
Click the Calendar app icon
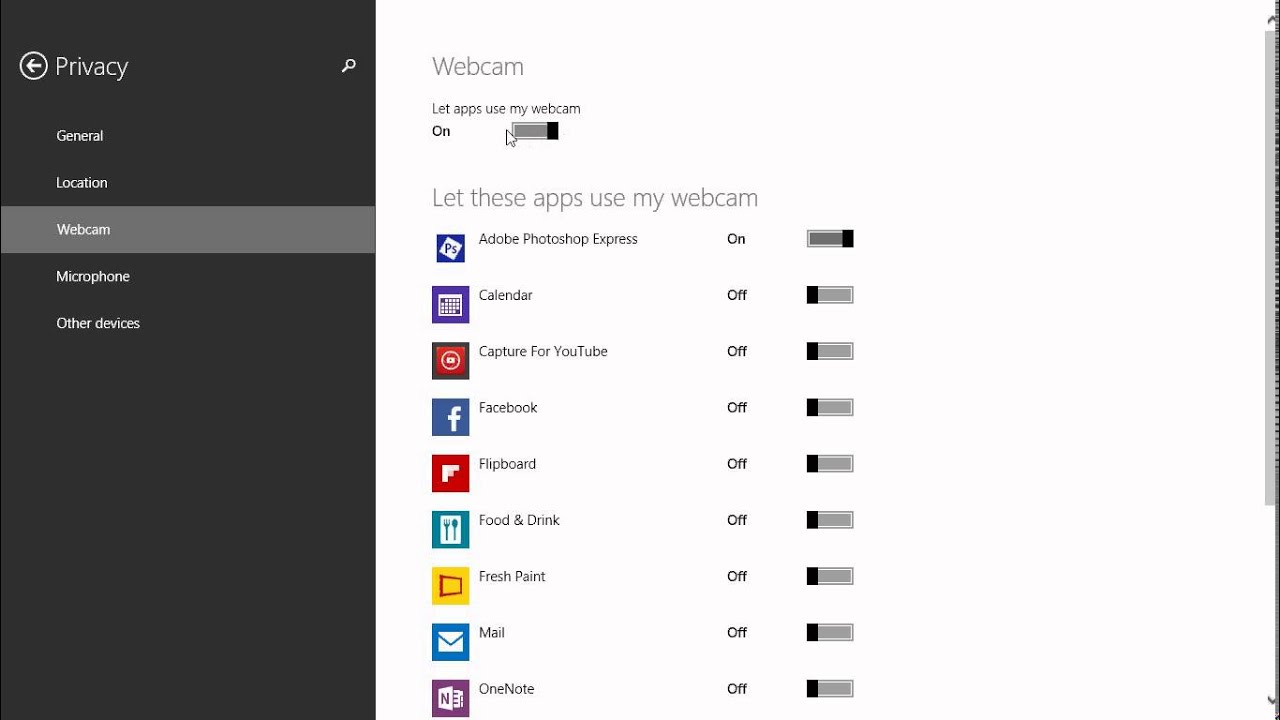(x=450, y=304)
